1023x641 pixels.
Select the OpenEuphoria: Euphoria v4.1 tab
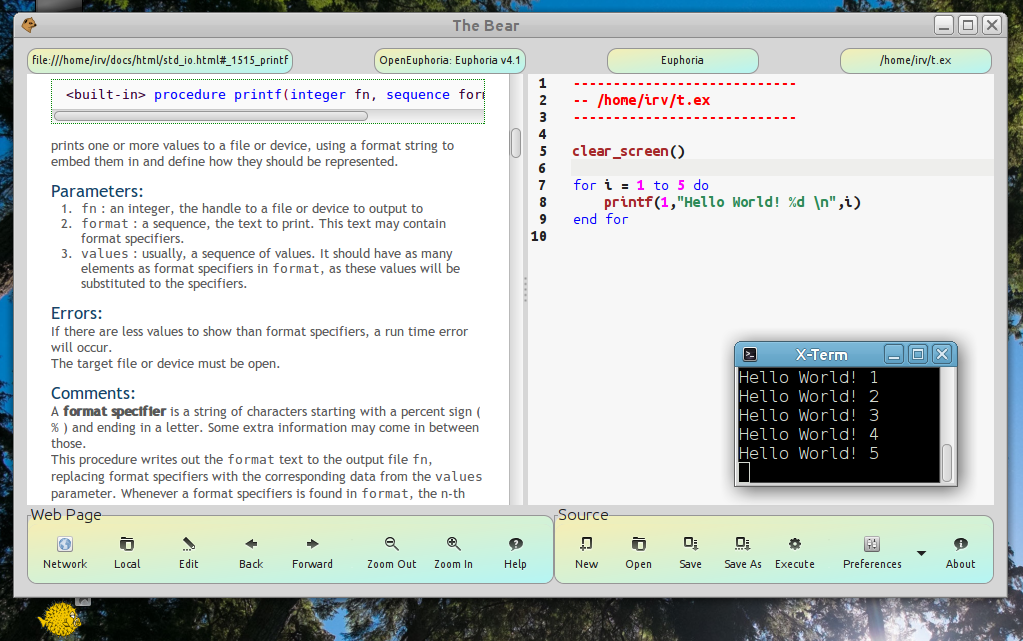[450, 60]
